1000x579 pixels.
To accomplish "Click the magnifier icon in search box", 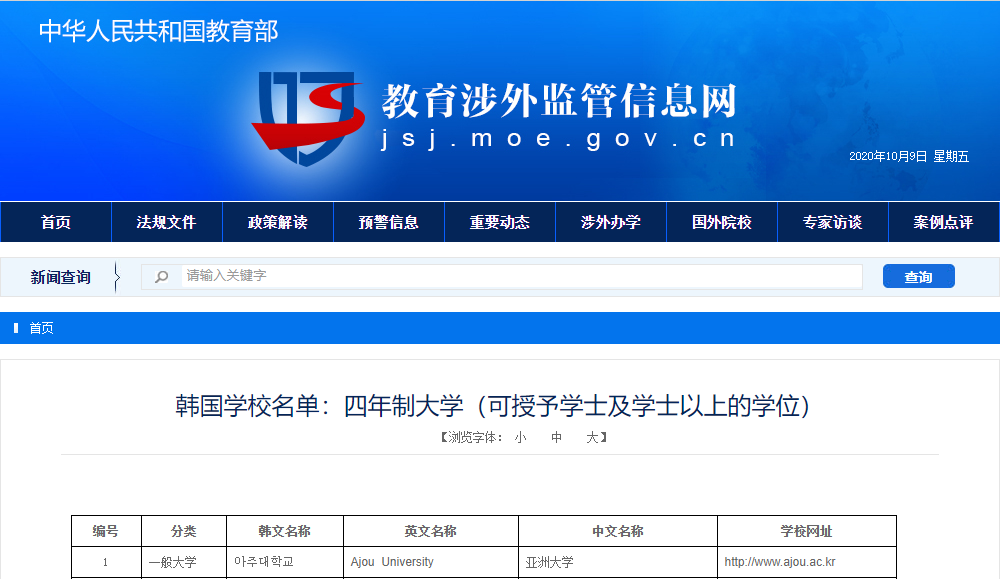I will tap(161, 277).
